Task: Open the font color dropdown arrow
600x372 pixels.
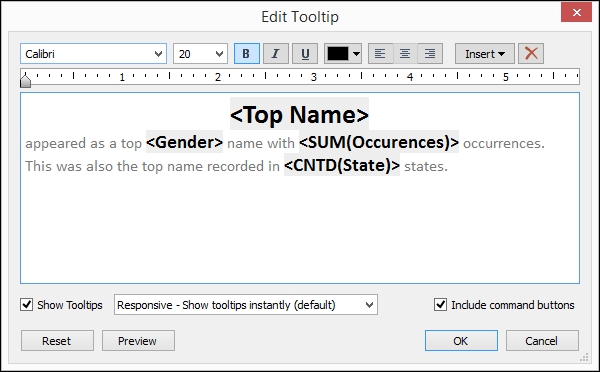Action: tap(356, 54)
